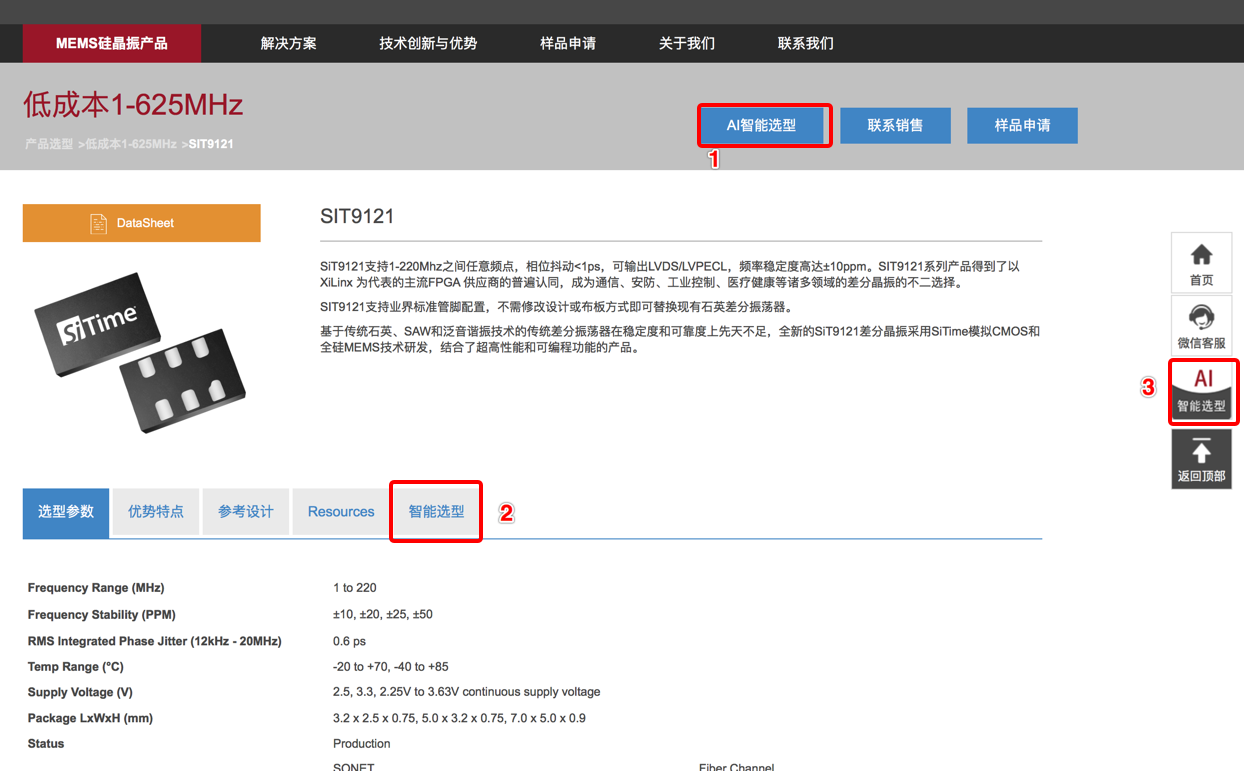Click the Supply Voltage (V) label
Screen dimensions: 1244x771
coord(80,692)
